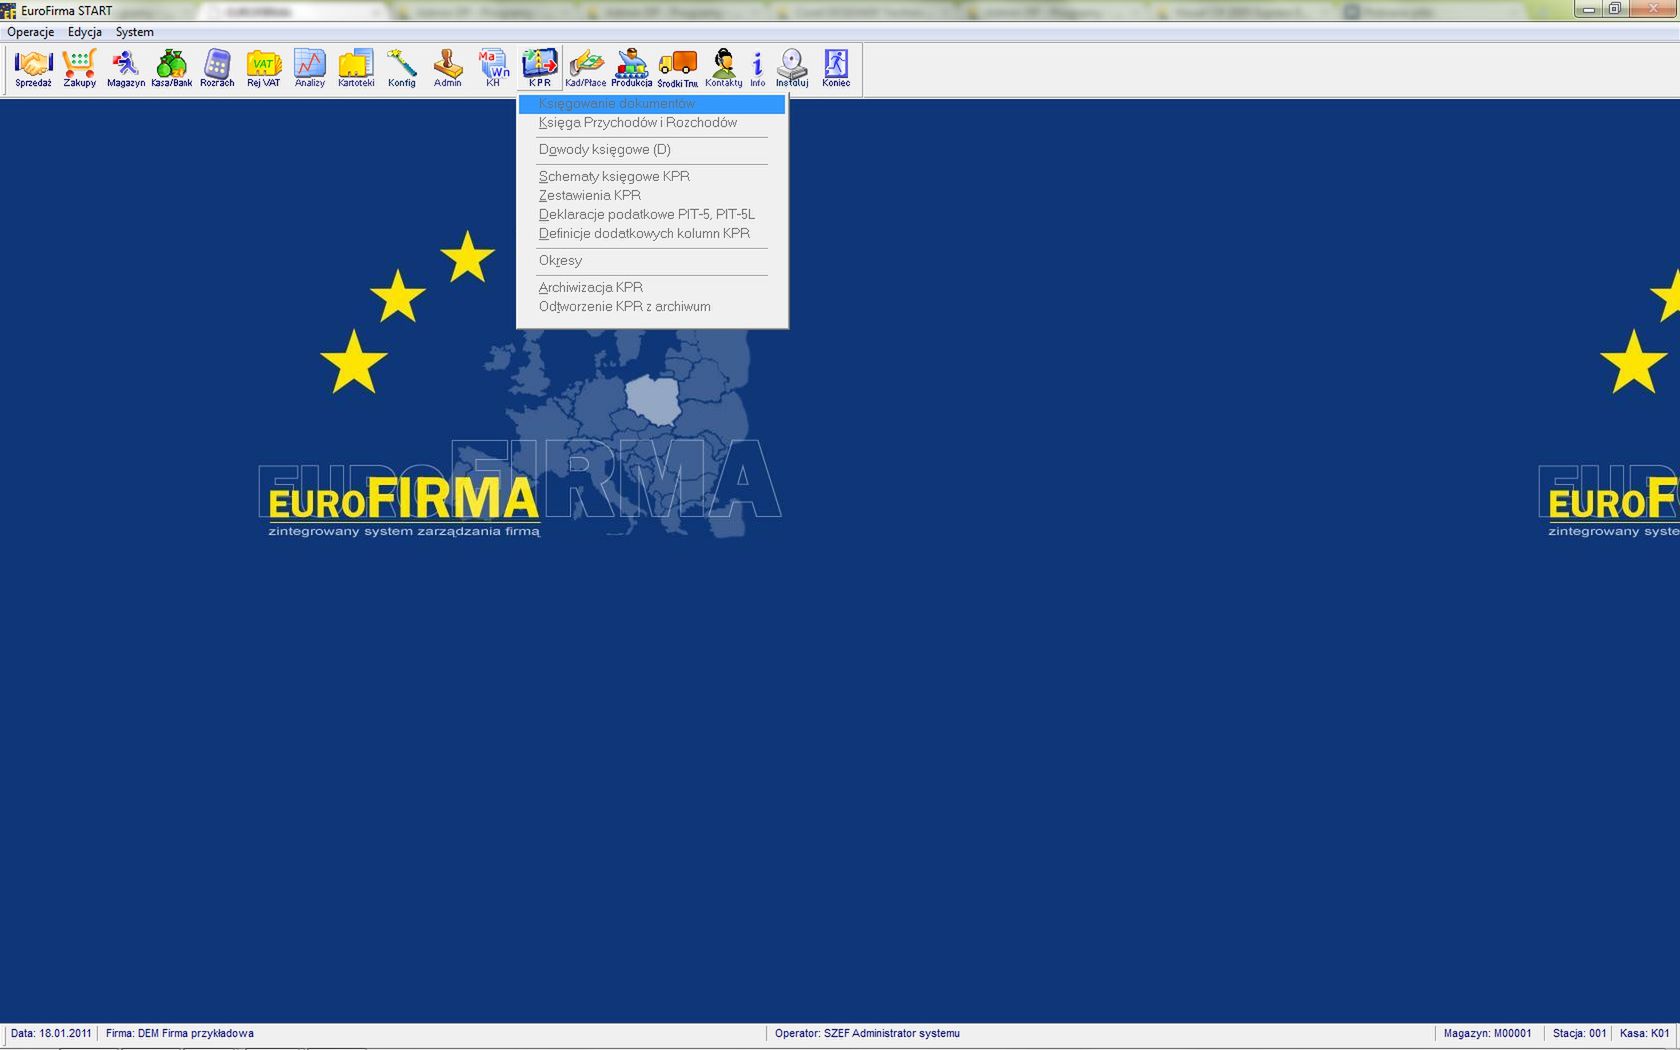1680x1050 pixels.
Task: Select Schematy księgowe KPR
Action: click(652, 177)
